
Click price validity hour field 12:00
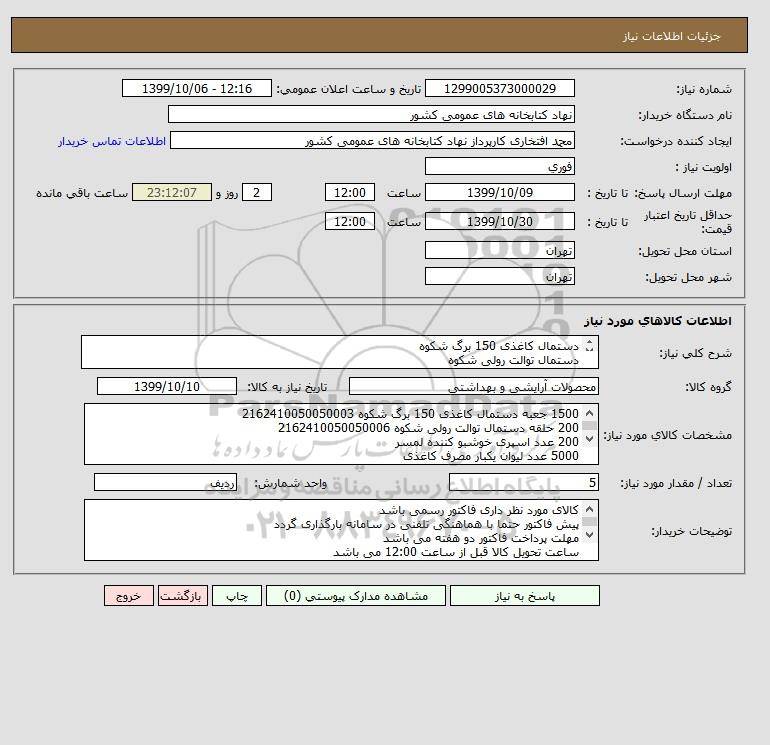coord(350,221)
